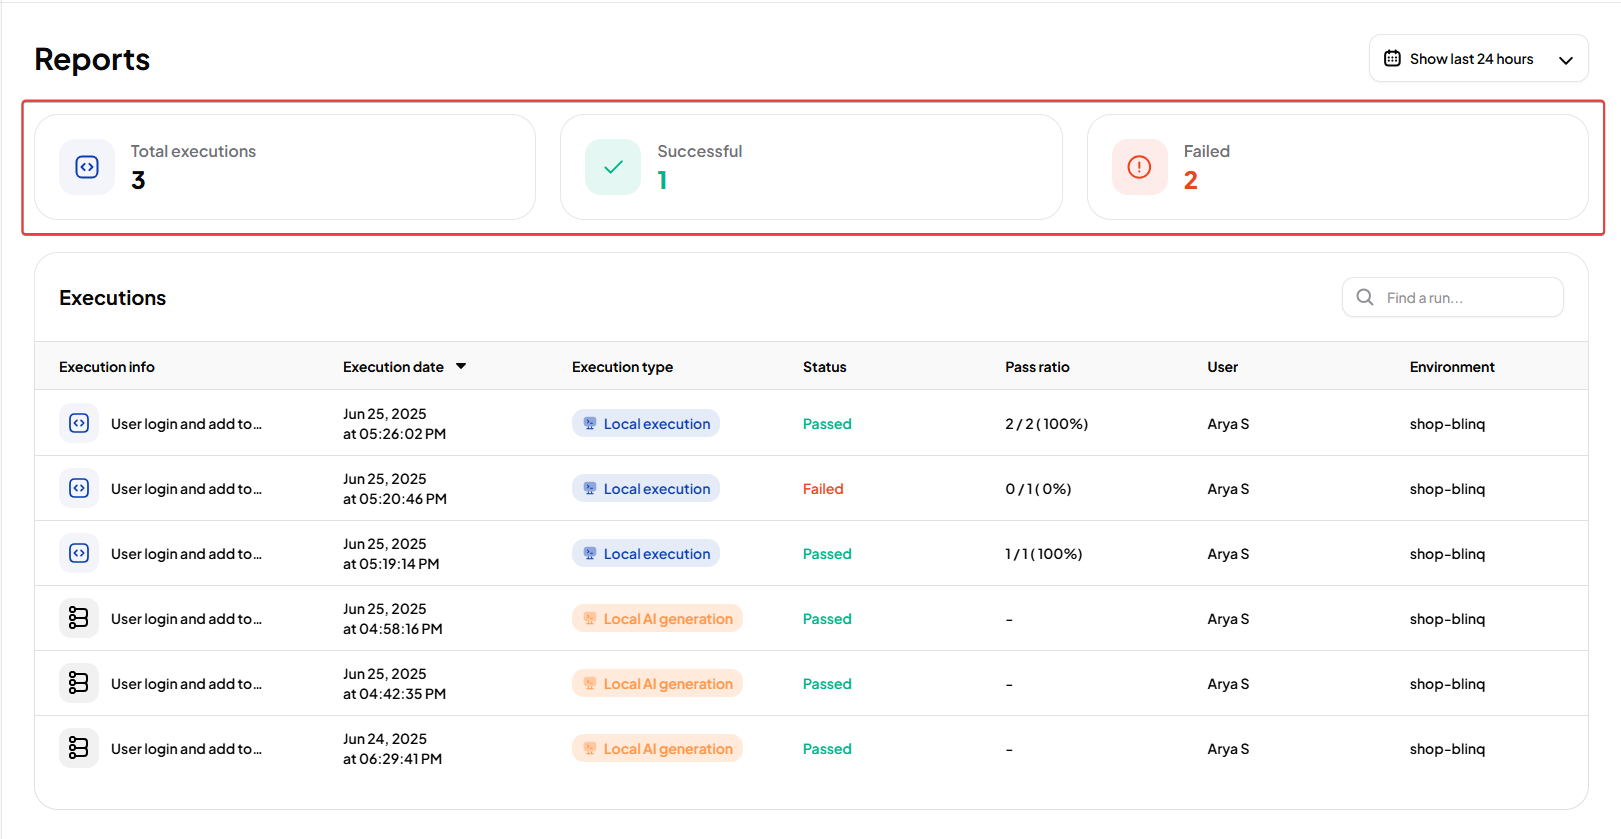Screen dimensions: 1621x839
Task: Focus the Find a run search field
Action: (x=1453, y=297)
